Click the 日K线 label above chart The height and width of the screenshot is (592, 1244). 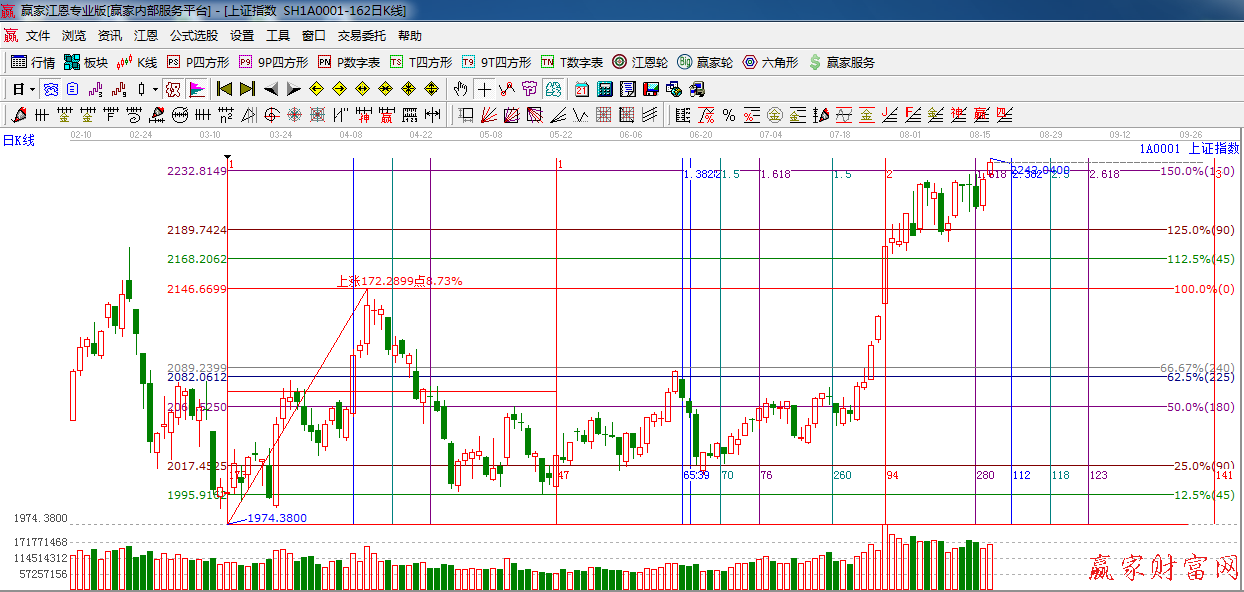pos(18,140)
